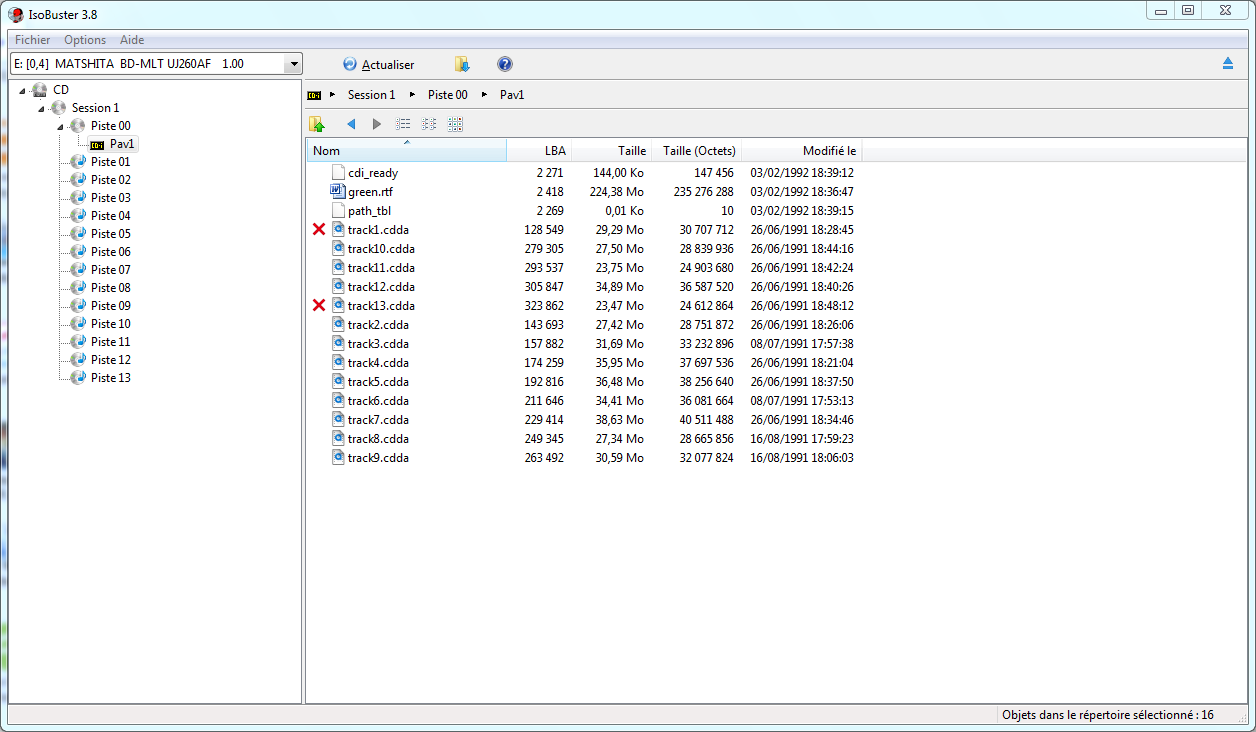
Task: Go up one folder with the green arrow icon
Action: (317, 124)
